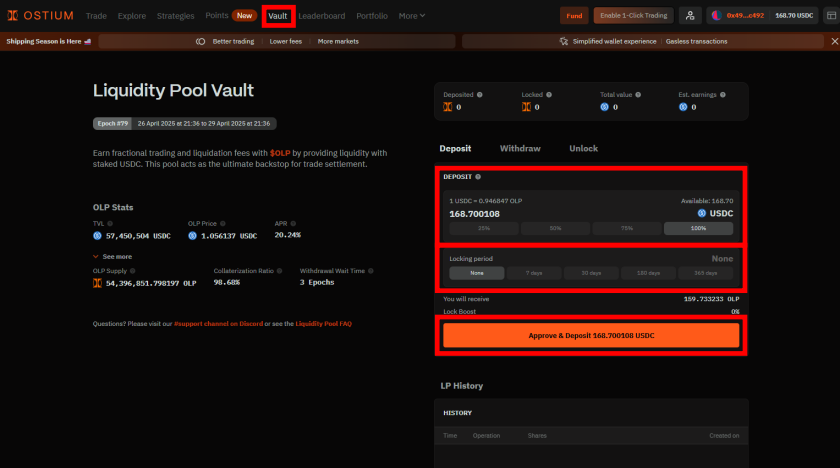
Task: Select None locking period
Action: tap(477, 273)
